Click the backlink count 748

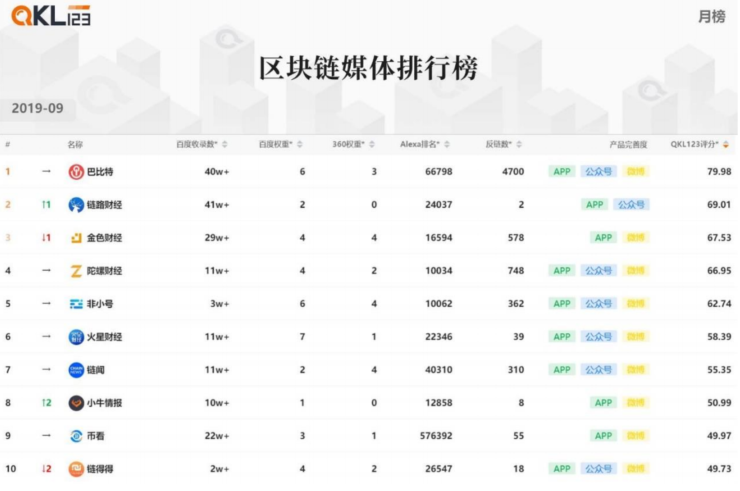516,271
